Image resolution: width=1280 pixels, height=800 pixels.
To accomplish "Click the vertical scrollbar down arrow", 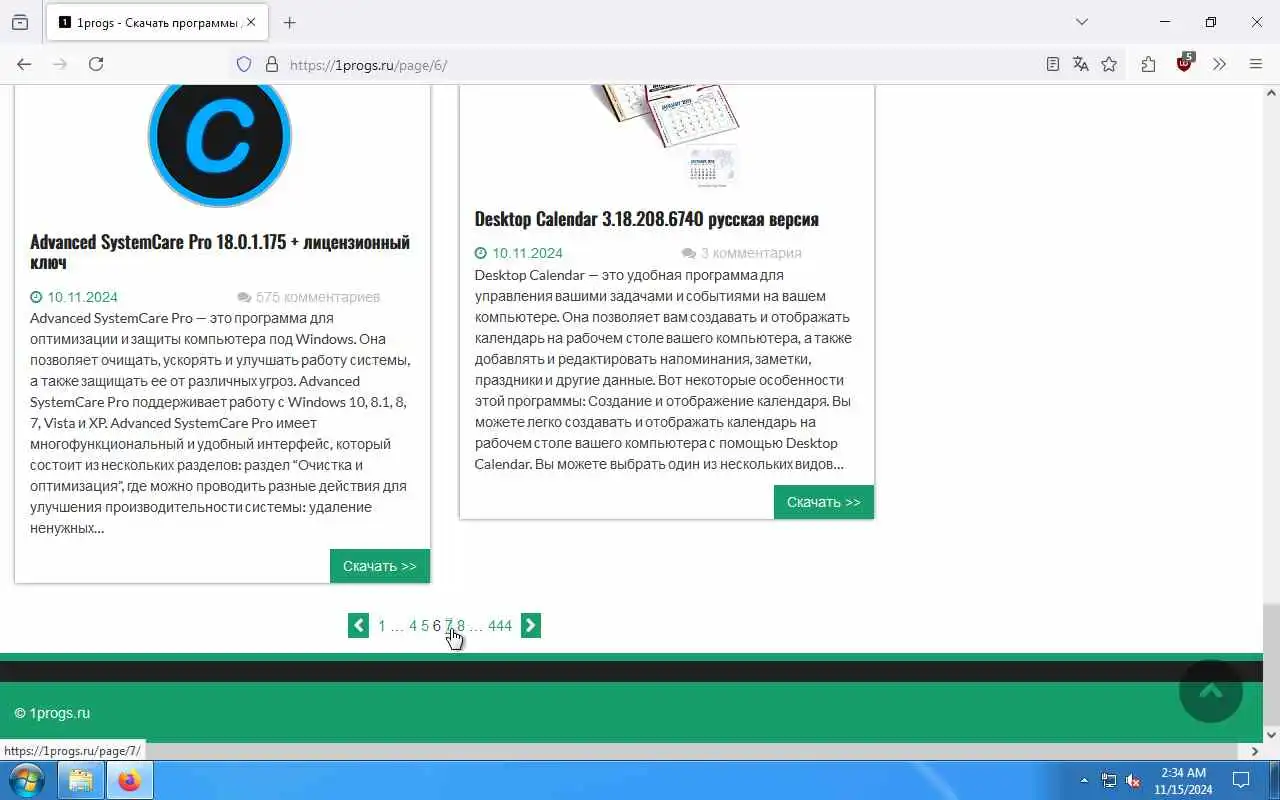I will pyautogui.click(x=1272, y=735).
